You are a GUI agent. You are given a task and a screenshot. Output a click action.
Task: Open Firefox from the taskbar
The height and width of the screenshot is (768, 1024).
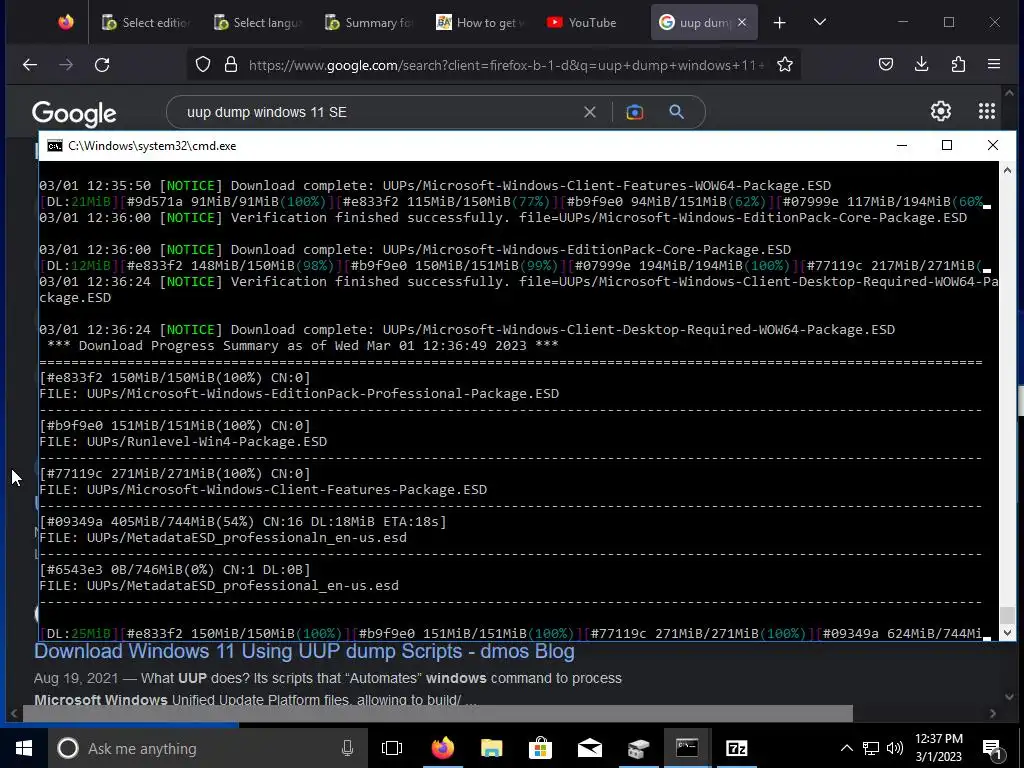coord(442,748)
